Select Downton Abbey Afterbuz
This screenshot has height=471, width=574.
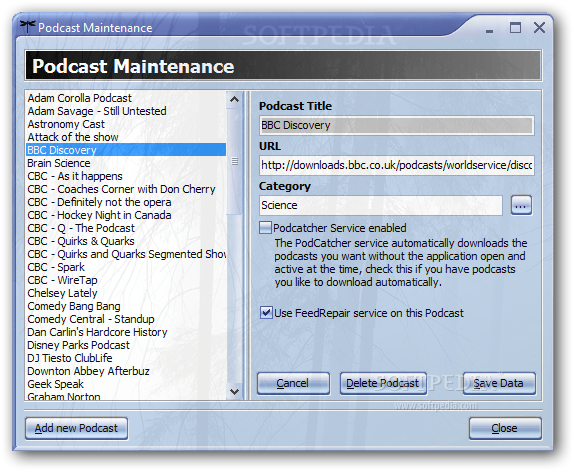(x=126, y=371)
